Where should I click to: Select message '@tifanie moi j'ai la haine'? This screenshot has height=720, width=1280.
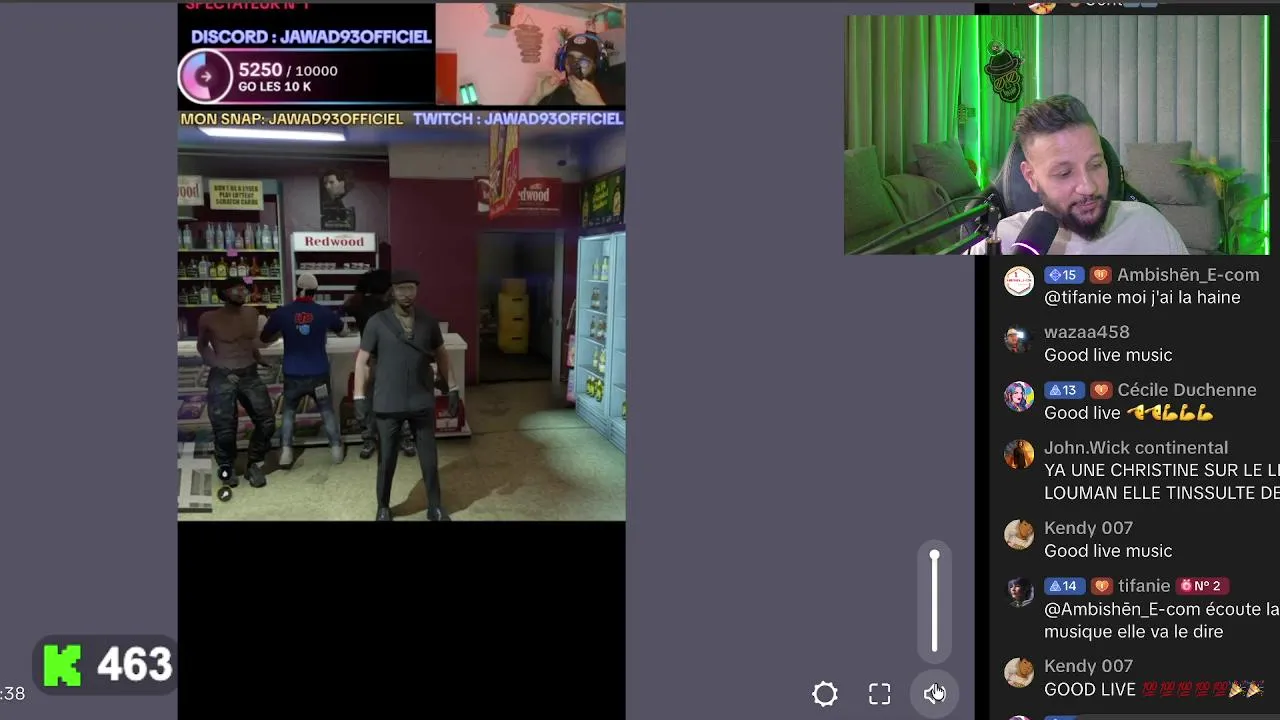pos(1142,298)
